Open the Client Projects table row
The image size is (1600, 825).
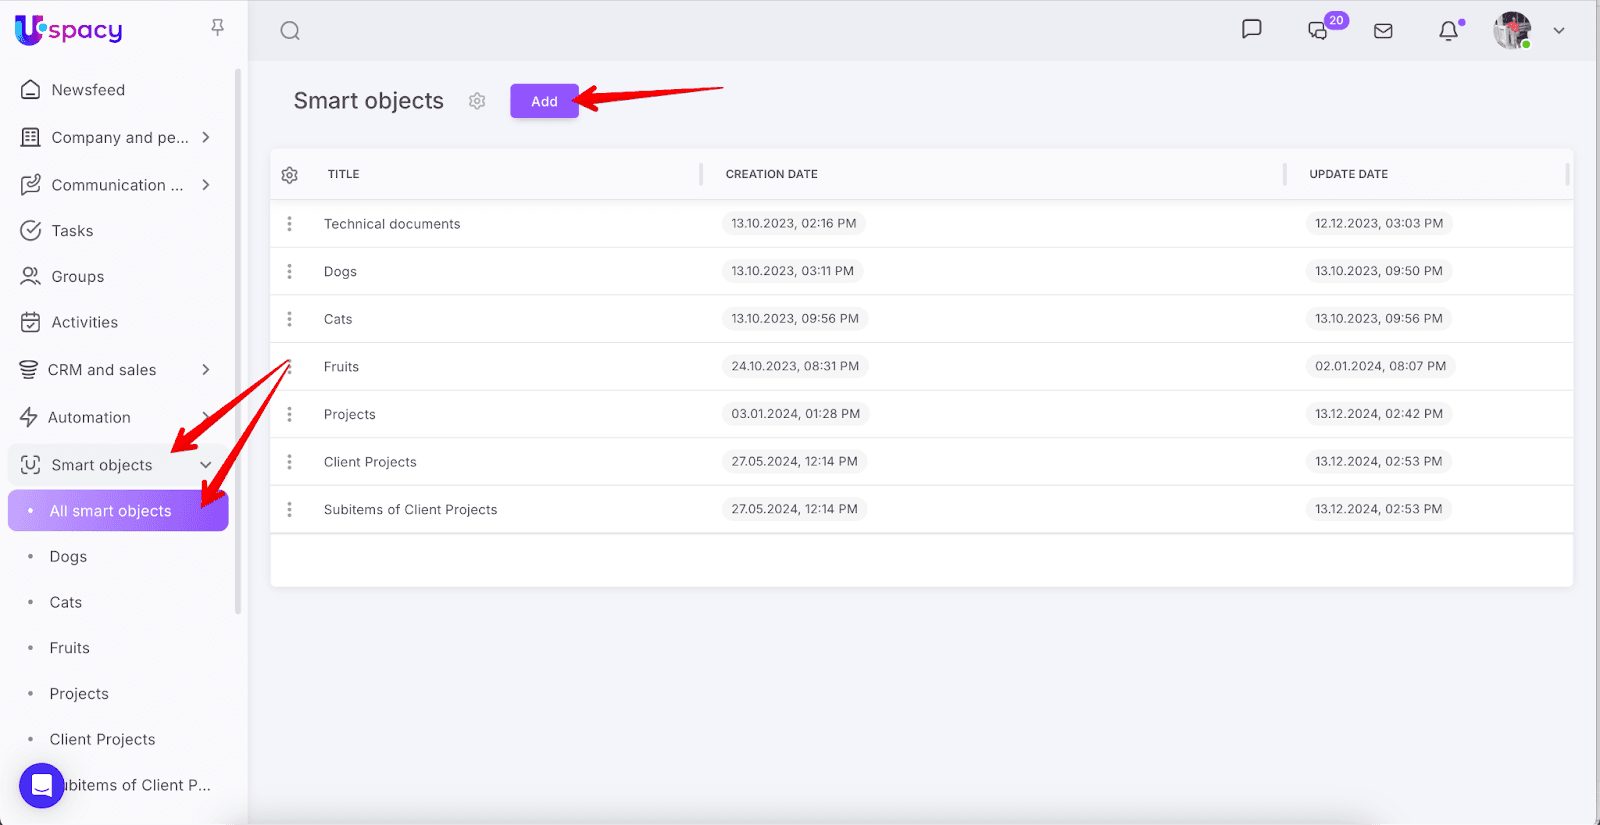point(370,462)
